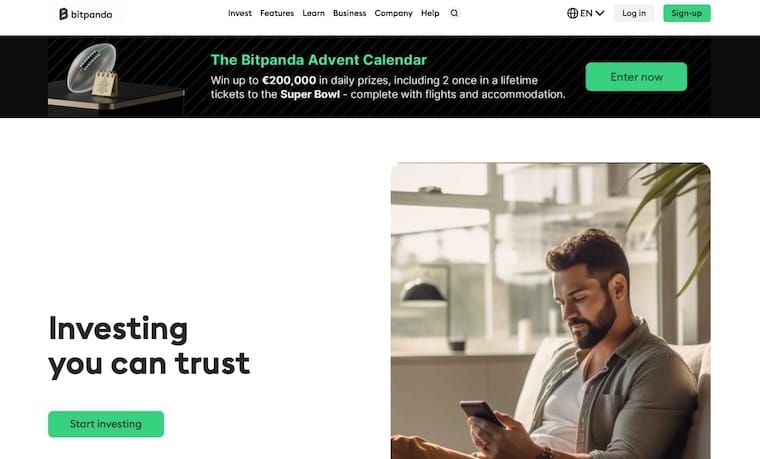The height and width of the screenshot is (459, 760).
Task: Click the hero photo of man with phone
Action: click(x=551, y=311)
